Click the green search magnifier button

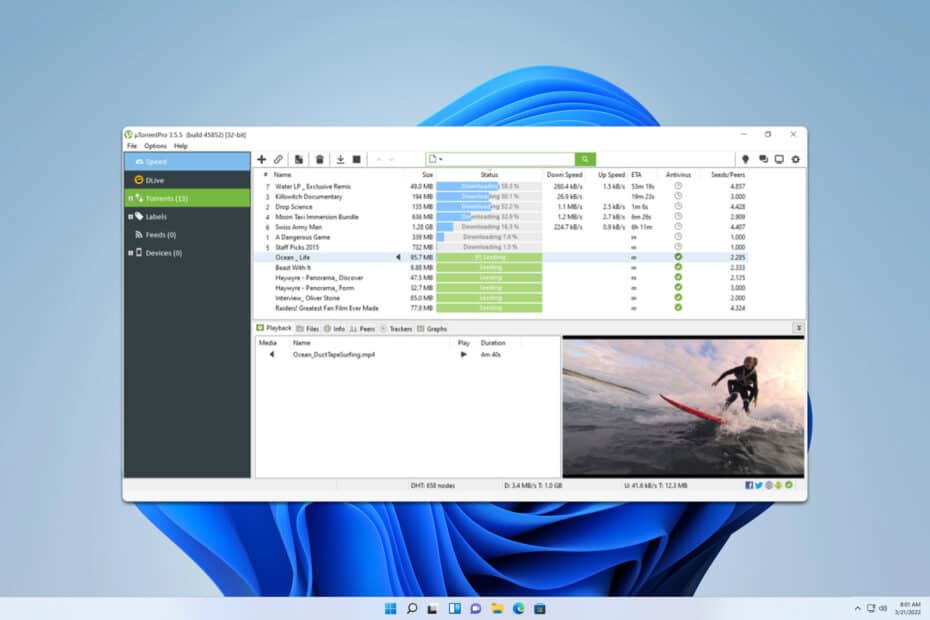point(585,159)
